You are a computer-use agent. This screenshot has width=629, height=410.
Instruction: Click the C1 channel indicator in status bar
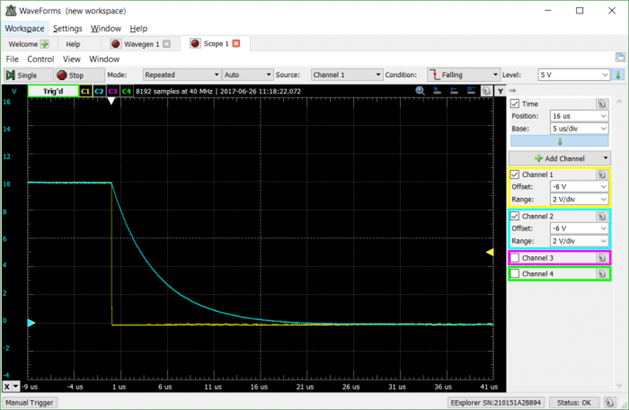click(86, 91)
